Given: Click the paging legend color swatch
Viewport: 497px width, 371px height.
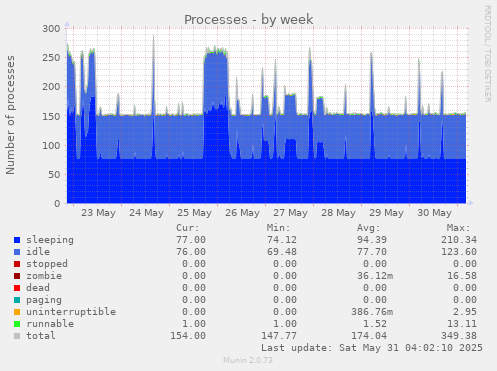Looking at the screenshot, I should (17, 300).
